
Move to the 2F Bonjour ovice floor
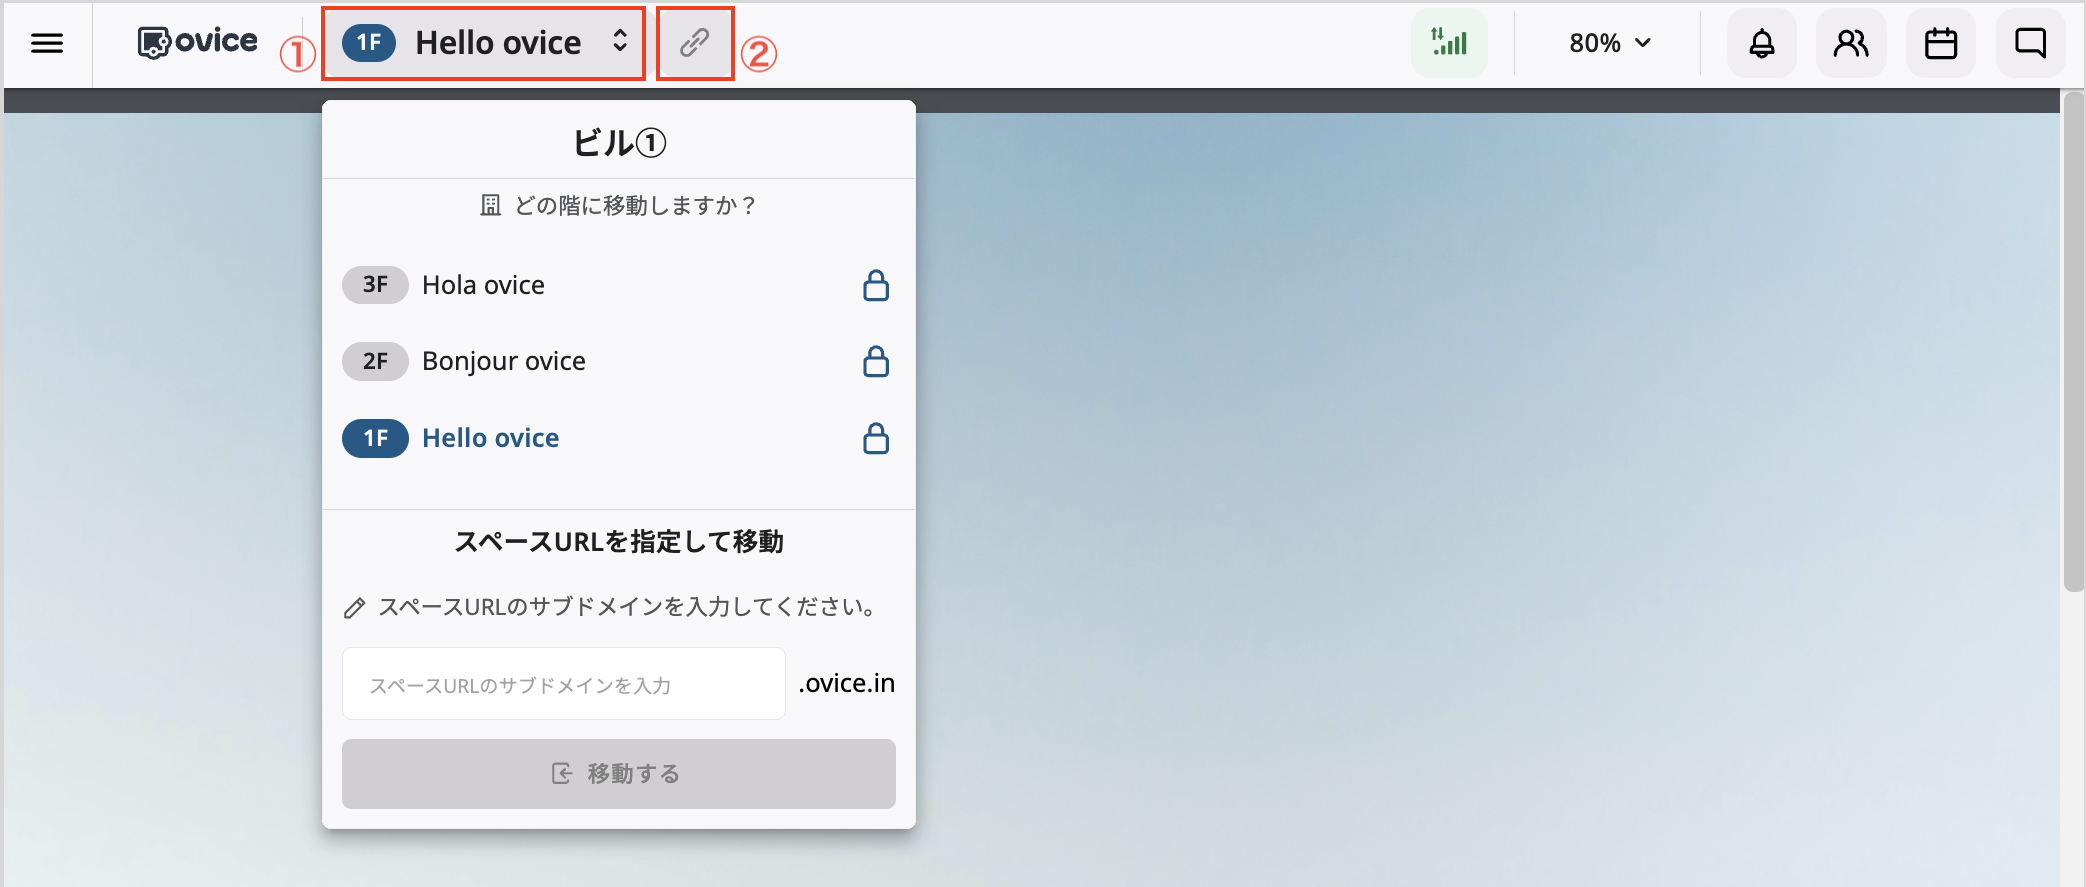[x=617, y=361]
